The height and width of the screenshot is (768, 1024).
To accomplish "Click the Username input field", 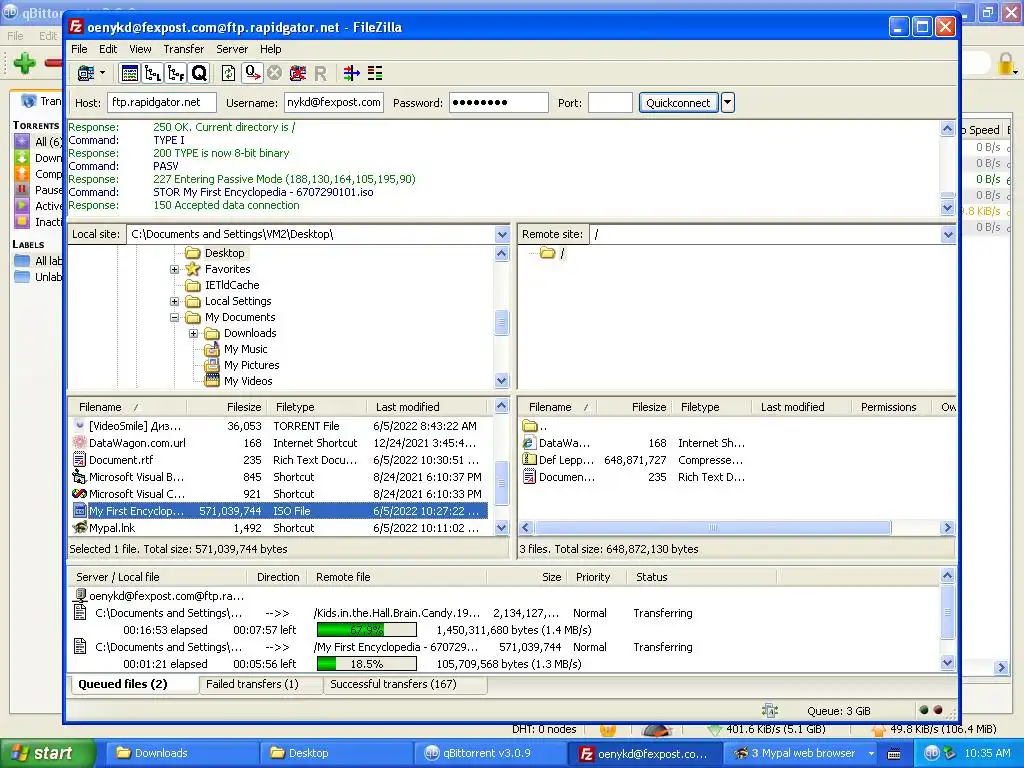I will 334,103.
